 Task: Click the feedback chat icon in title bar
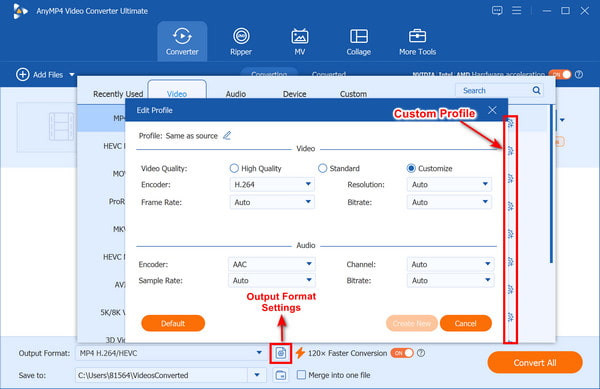[x=497, y=10]
